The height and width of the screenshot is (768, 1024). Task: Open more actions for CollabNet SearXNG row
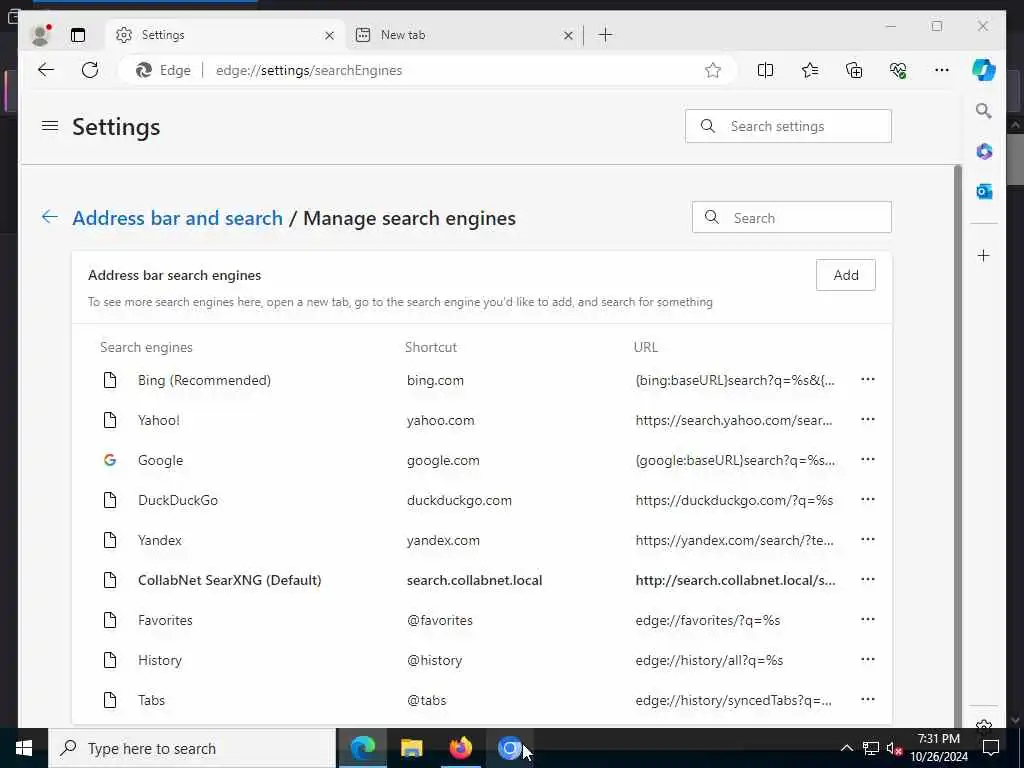[867, 579]
